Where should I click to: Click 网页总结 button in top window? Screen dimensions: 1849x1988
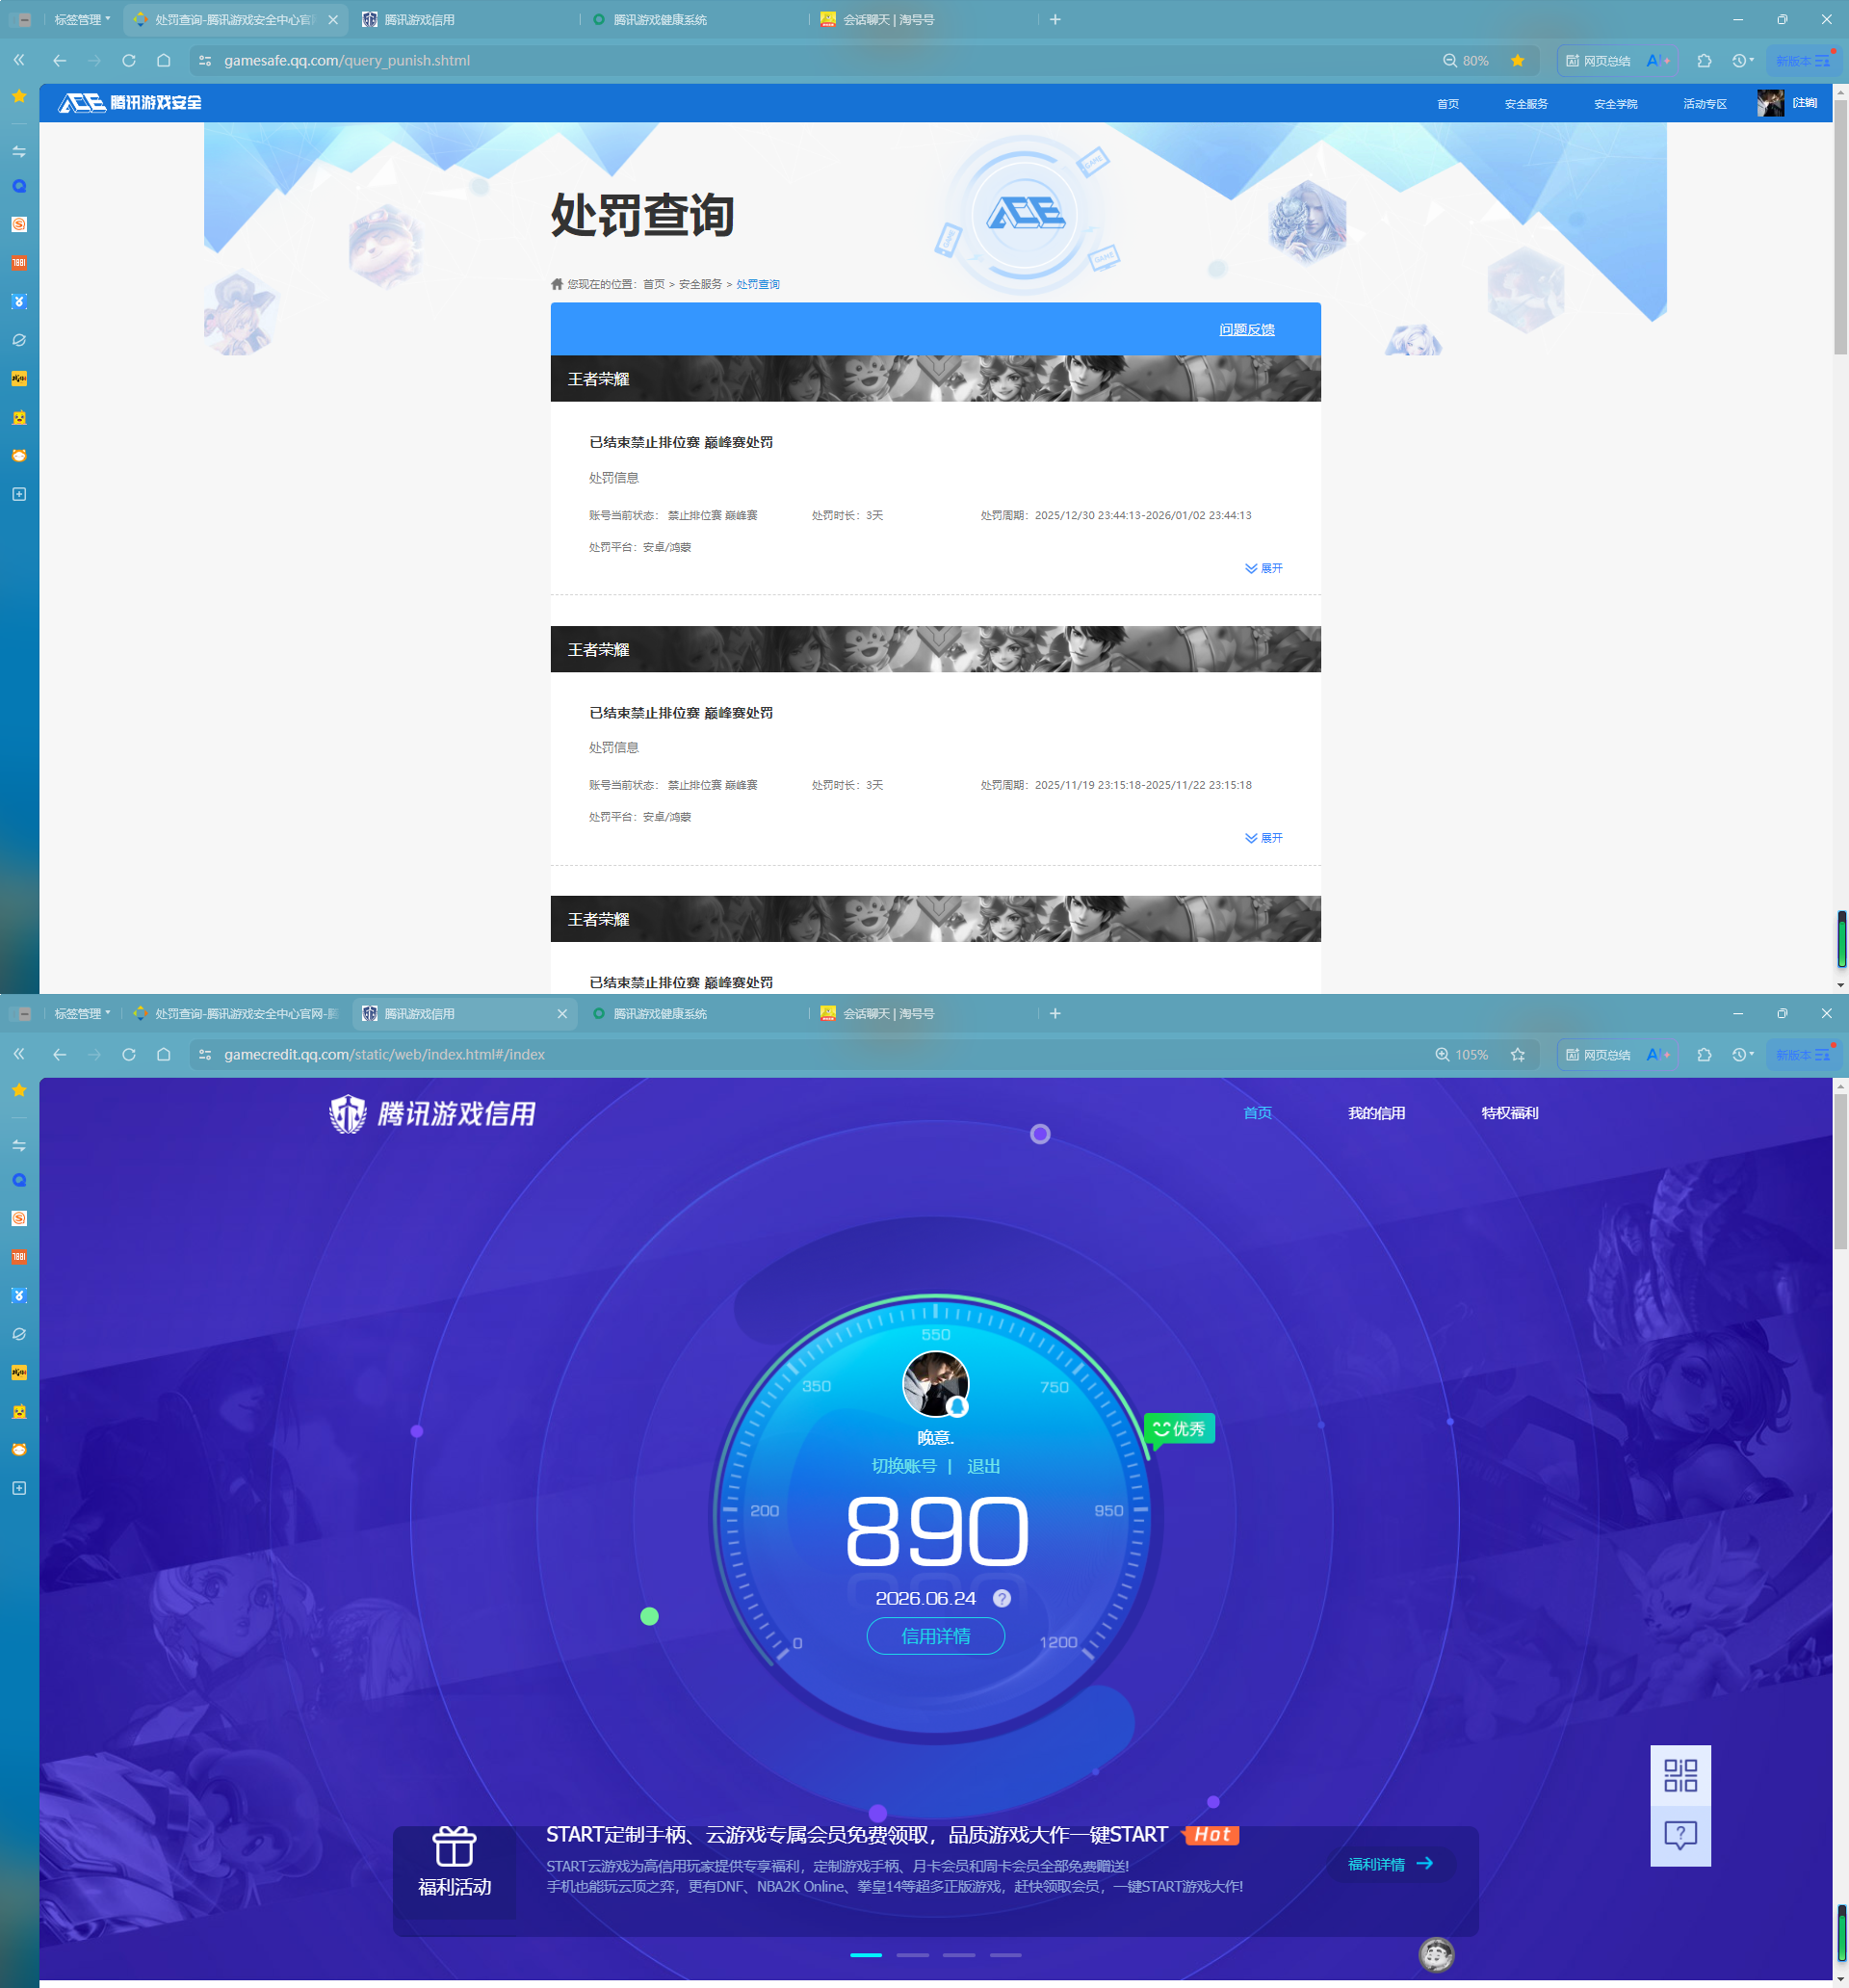pos(1598,60)
